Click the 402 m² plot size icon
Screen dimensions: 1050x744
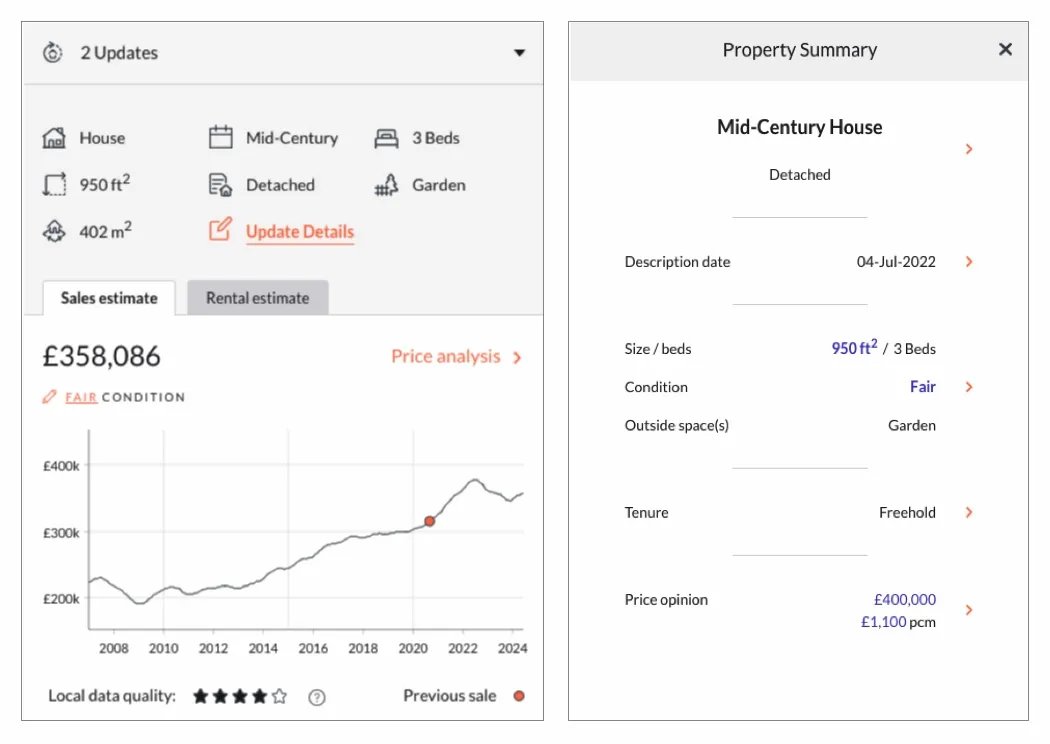tap(54, 232)
